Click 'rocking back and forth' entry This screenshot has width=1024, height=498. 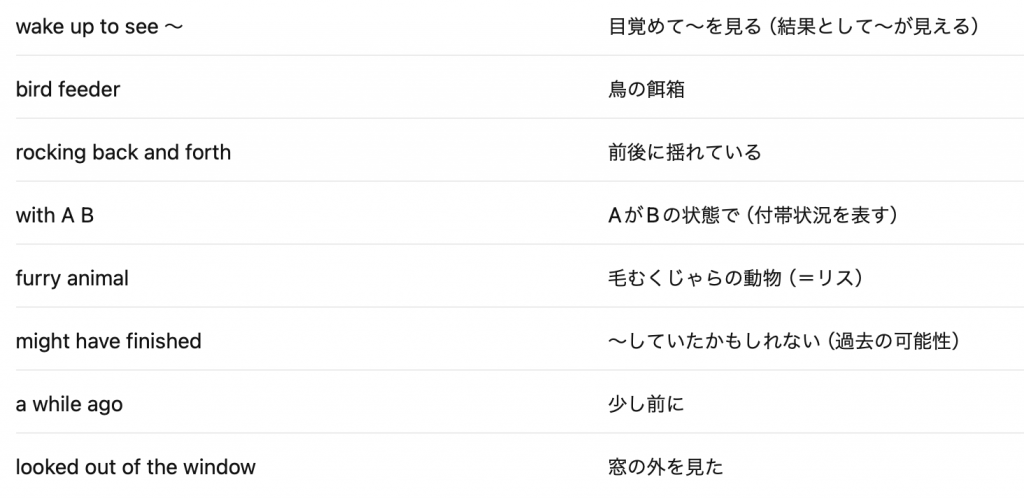[x=123, y=153]
